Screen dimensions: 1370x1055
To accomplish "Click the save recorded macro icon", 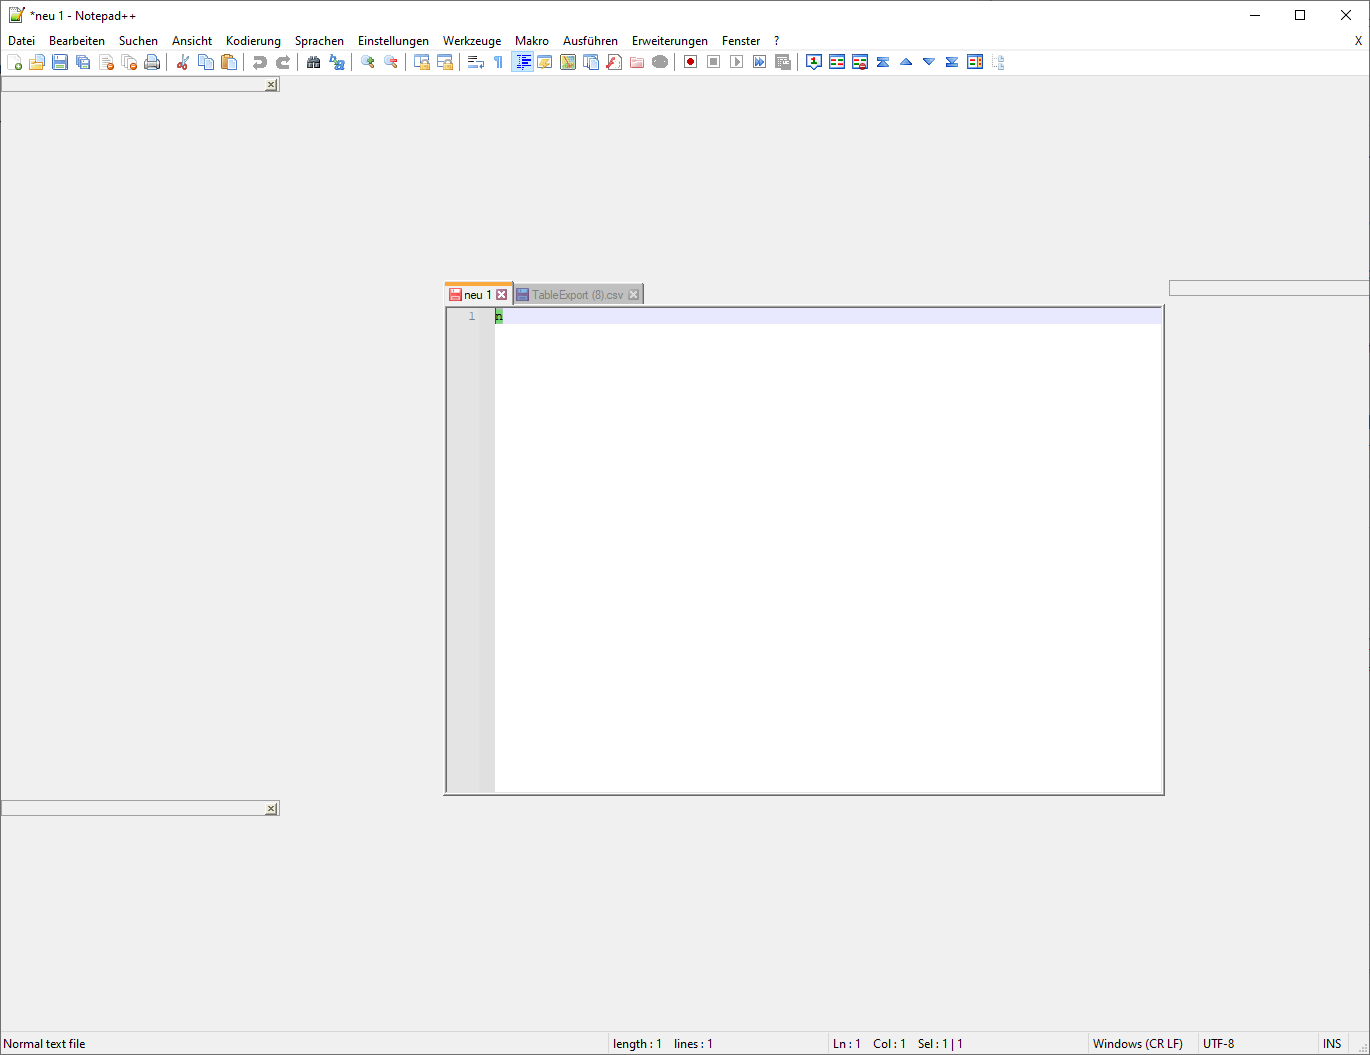I will pyautogui.click(x=783, y=62).
